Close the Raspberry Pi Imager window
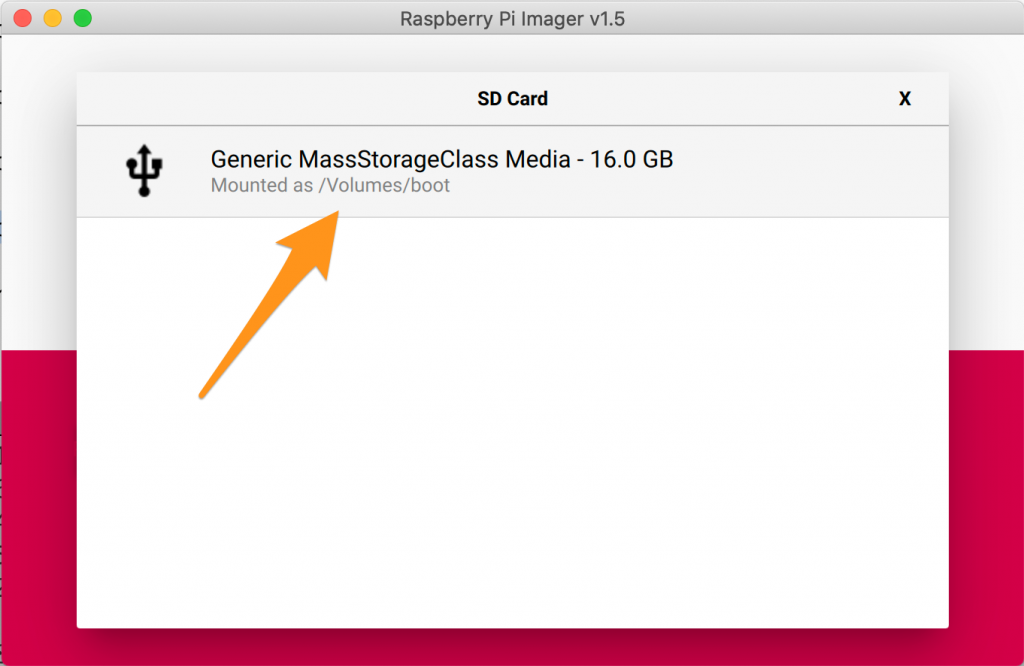Viewport: 1024px width, 666px height. click(x=23, y=18)
